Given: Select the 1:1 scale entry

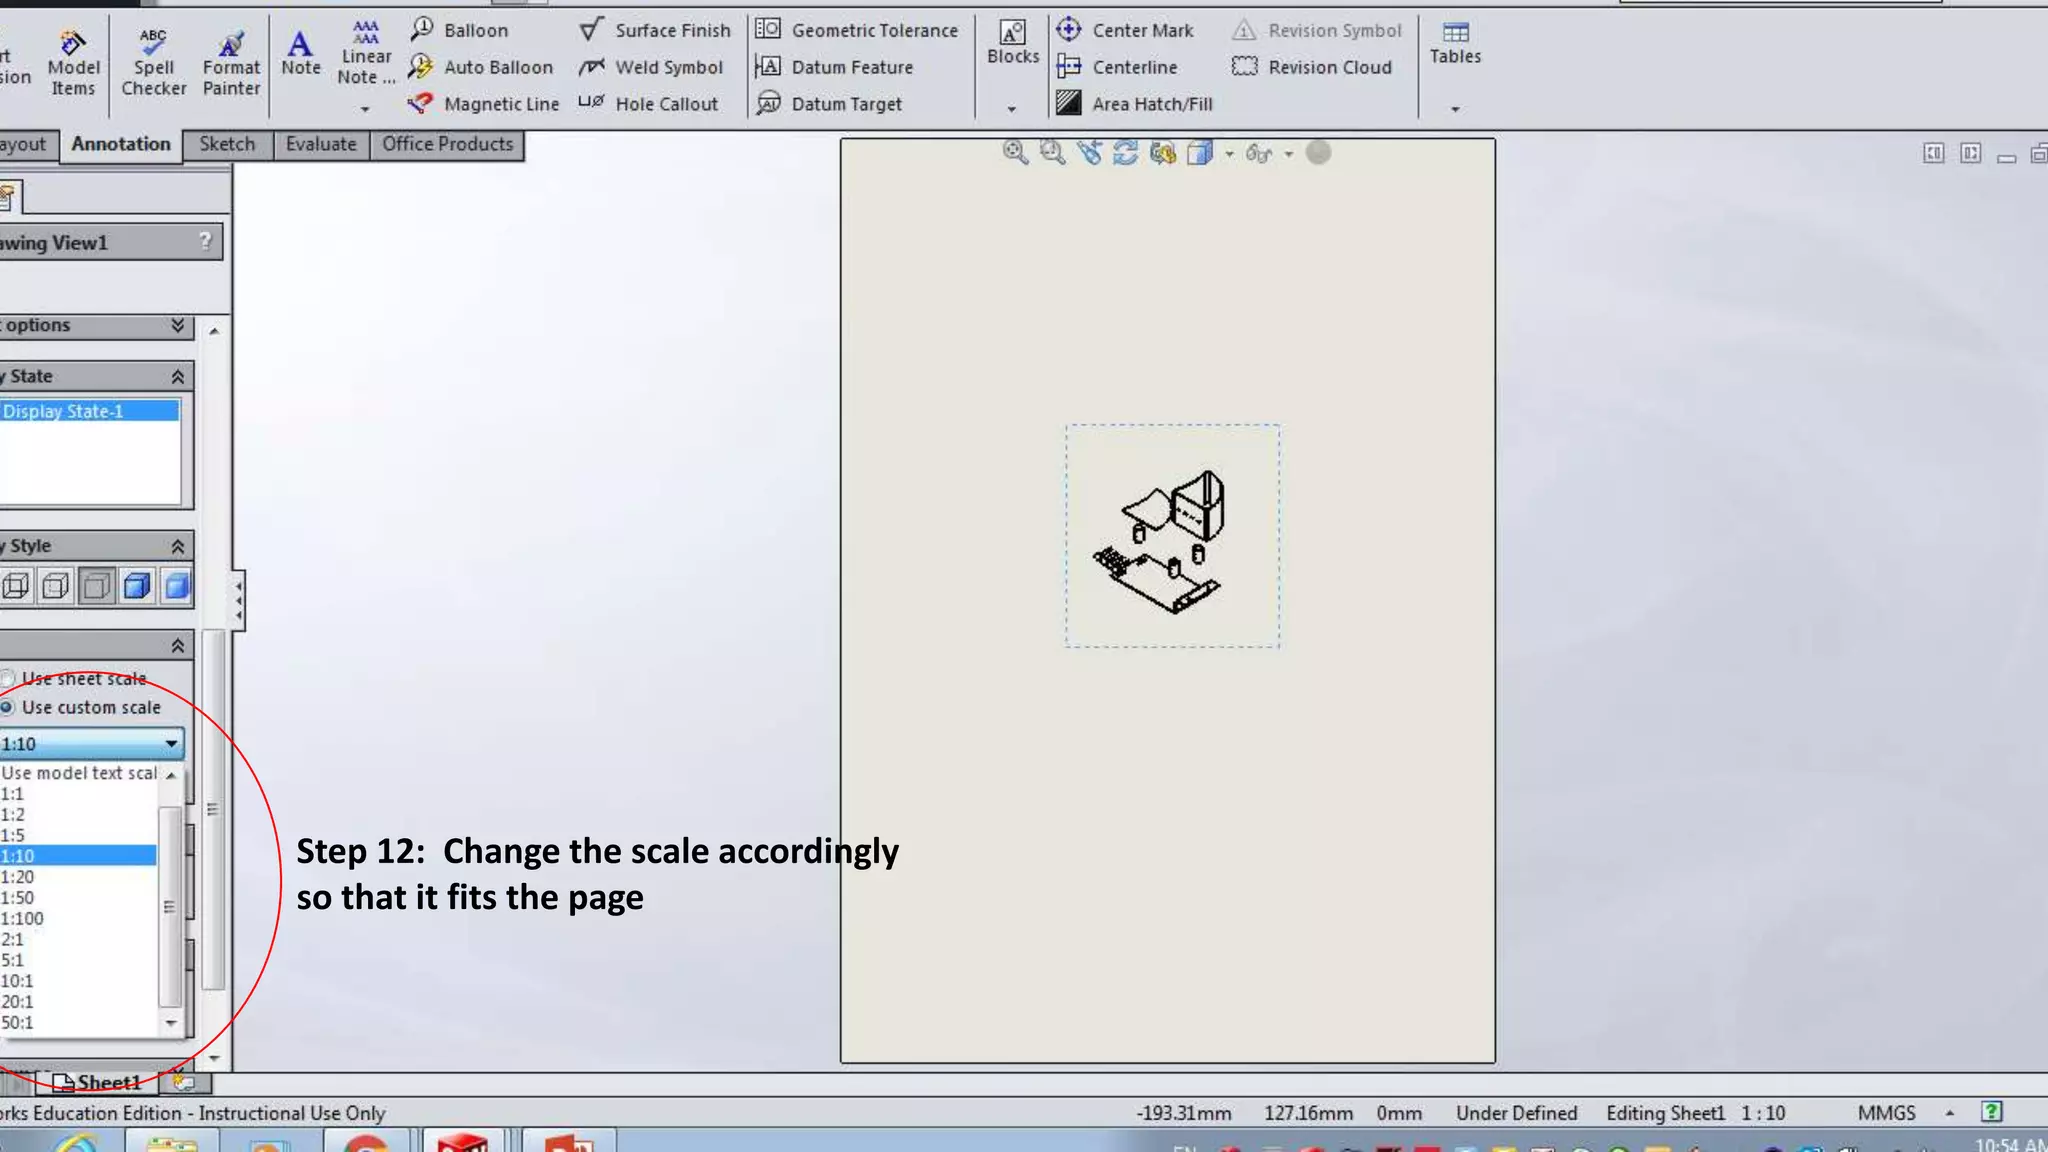Looking at the screenshot, I should click(x=78, y=794).
